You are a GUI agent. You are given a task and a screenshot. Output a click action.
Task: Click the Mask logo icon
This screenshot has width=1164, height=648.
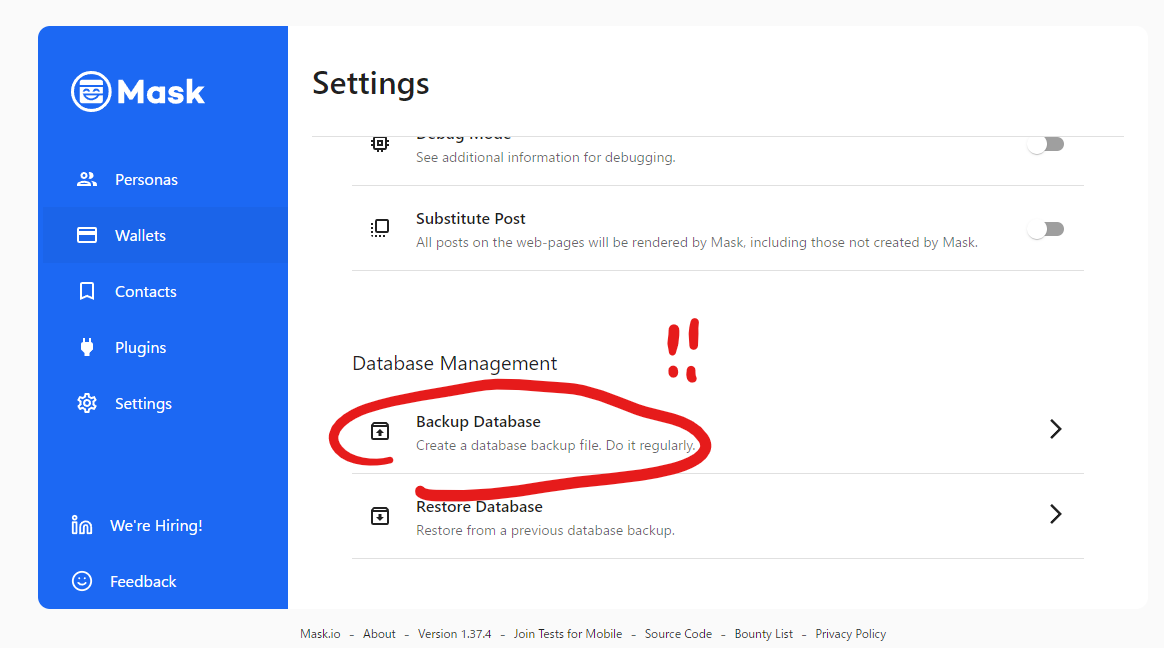tap(91, 91)
